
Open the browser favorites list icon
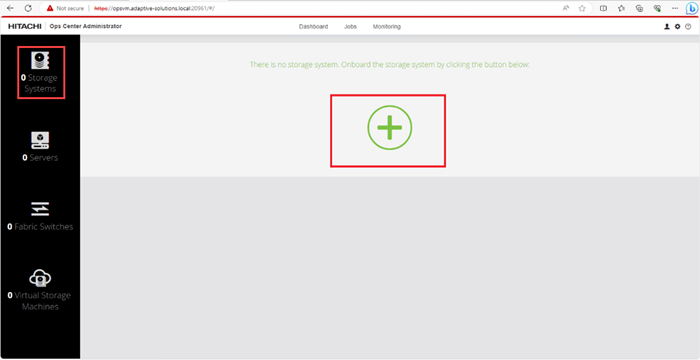point(621,8)
